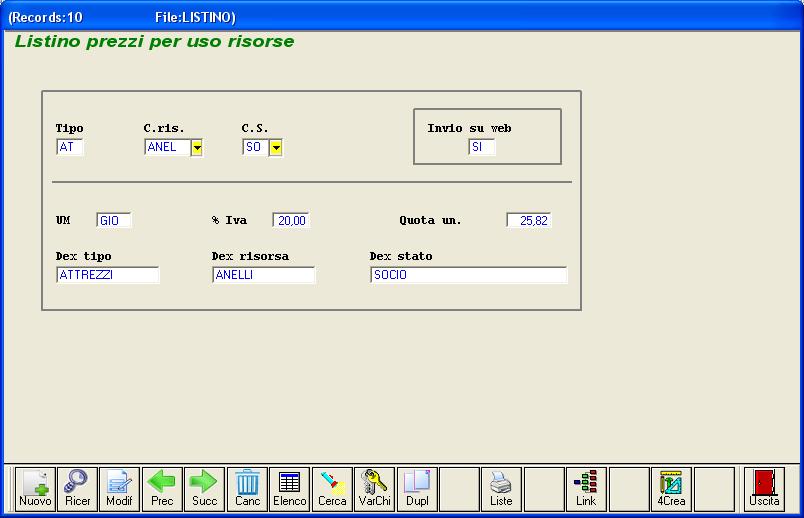Expand the C.S. dropdown arrow
This screenshot has width=804, height=518.
pyautogui.click(x=276, y=148)
